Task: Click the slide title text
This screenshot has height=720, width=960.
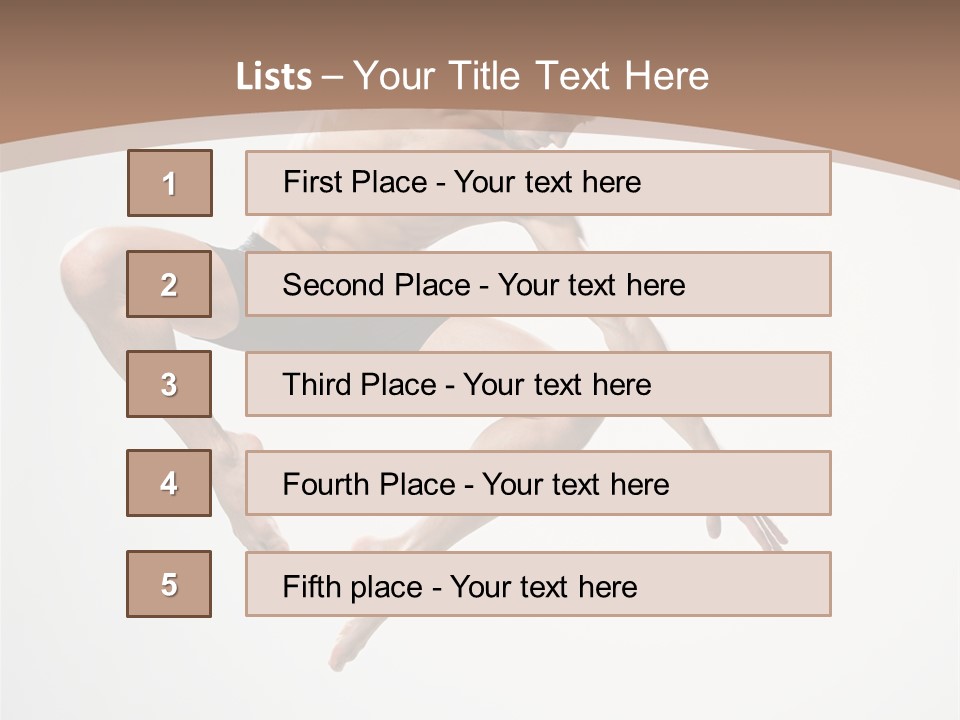Action: pyautogui.click(x=472, y=76)
